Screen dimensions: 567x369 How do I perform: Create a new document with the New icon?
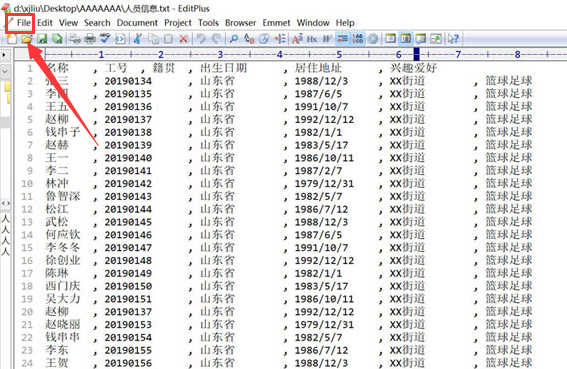point(12,38)
